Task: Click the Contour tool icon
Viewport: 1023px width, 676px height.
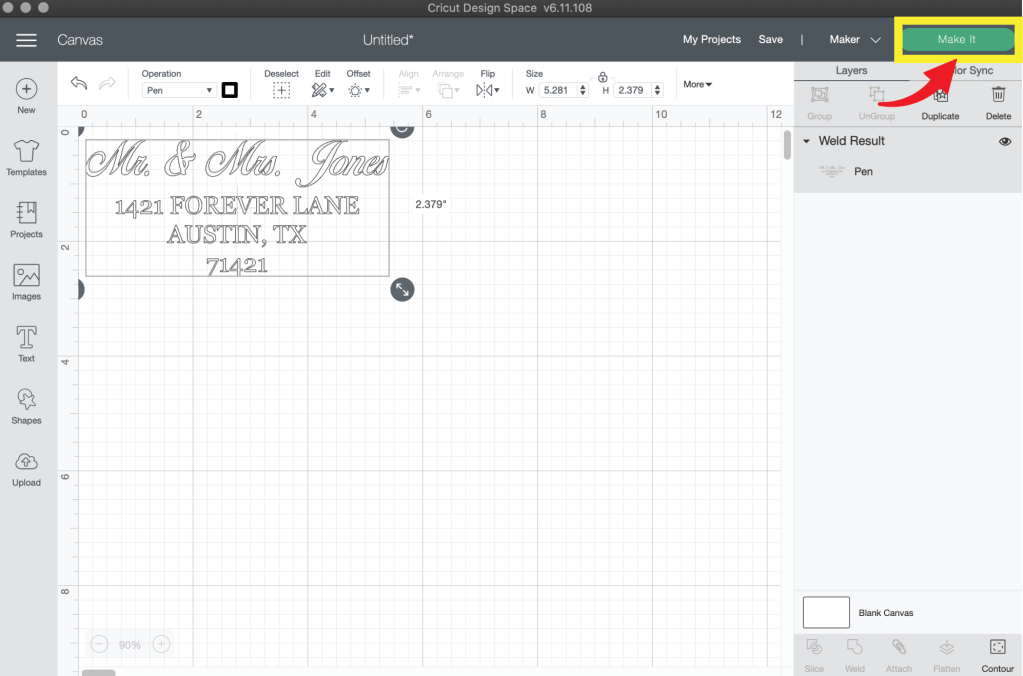Action: click(997, 647)
